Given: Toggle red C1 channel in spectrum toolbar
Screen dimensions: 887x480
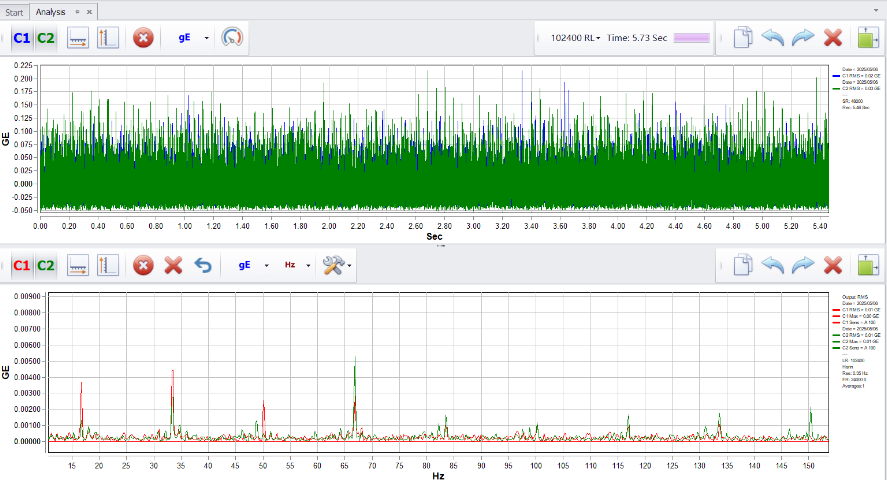Looking at the screenshot, I should click(x=21, y=265).
